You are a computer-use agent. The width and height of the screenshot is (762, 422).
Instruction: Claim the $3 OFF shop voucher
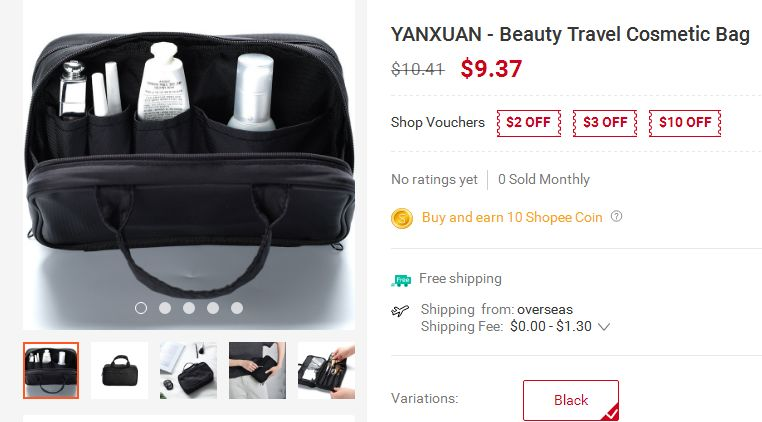pos(605,123)
